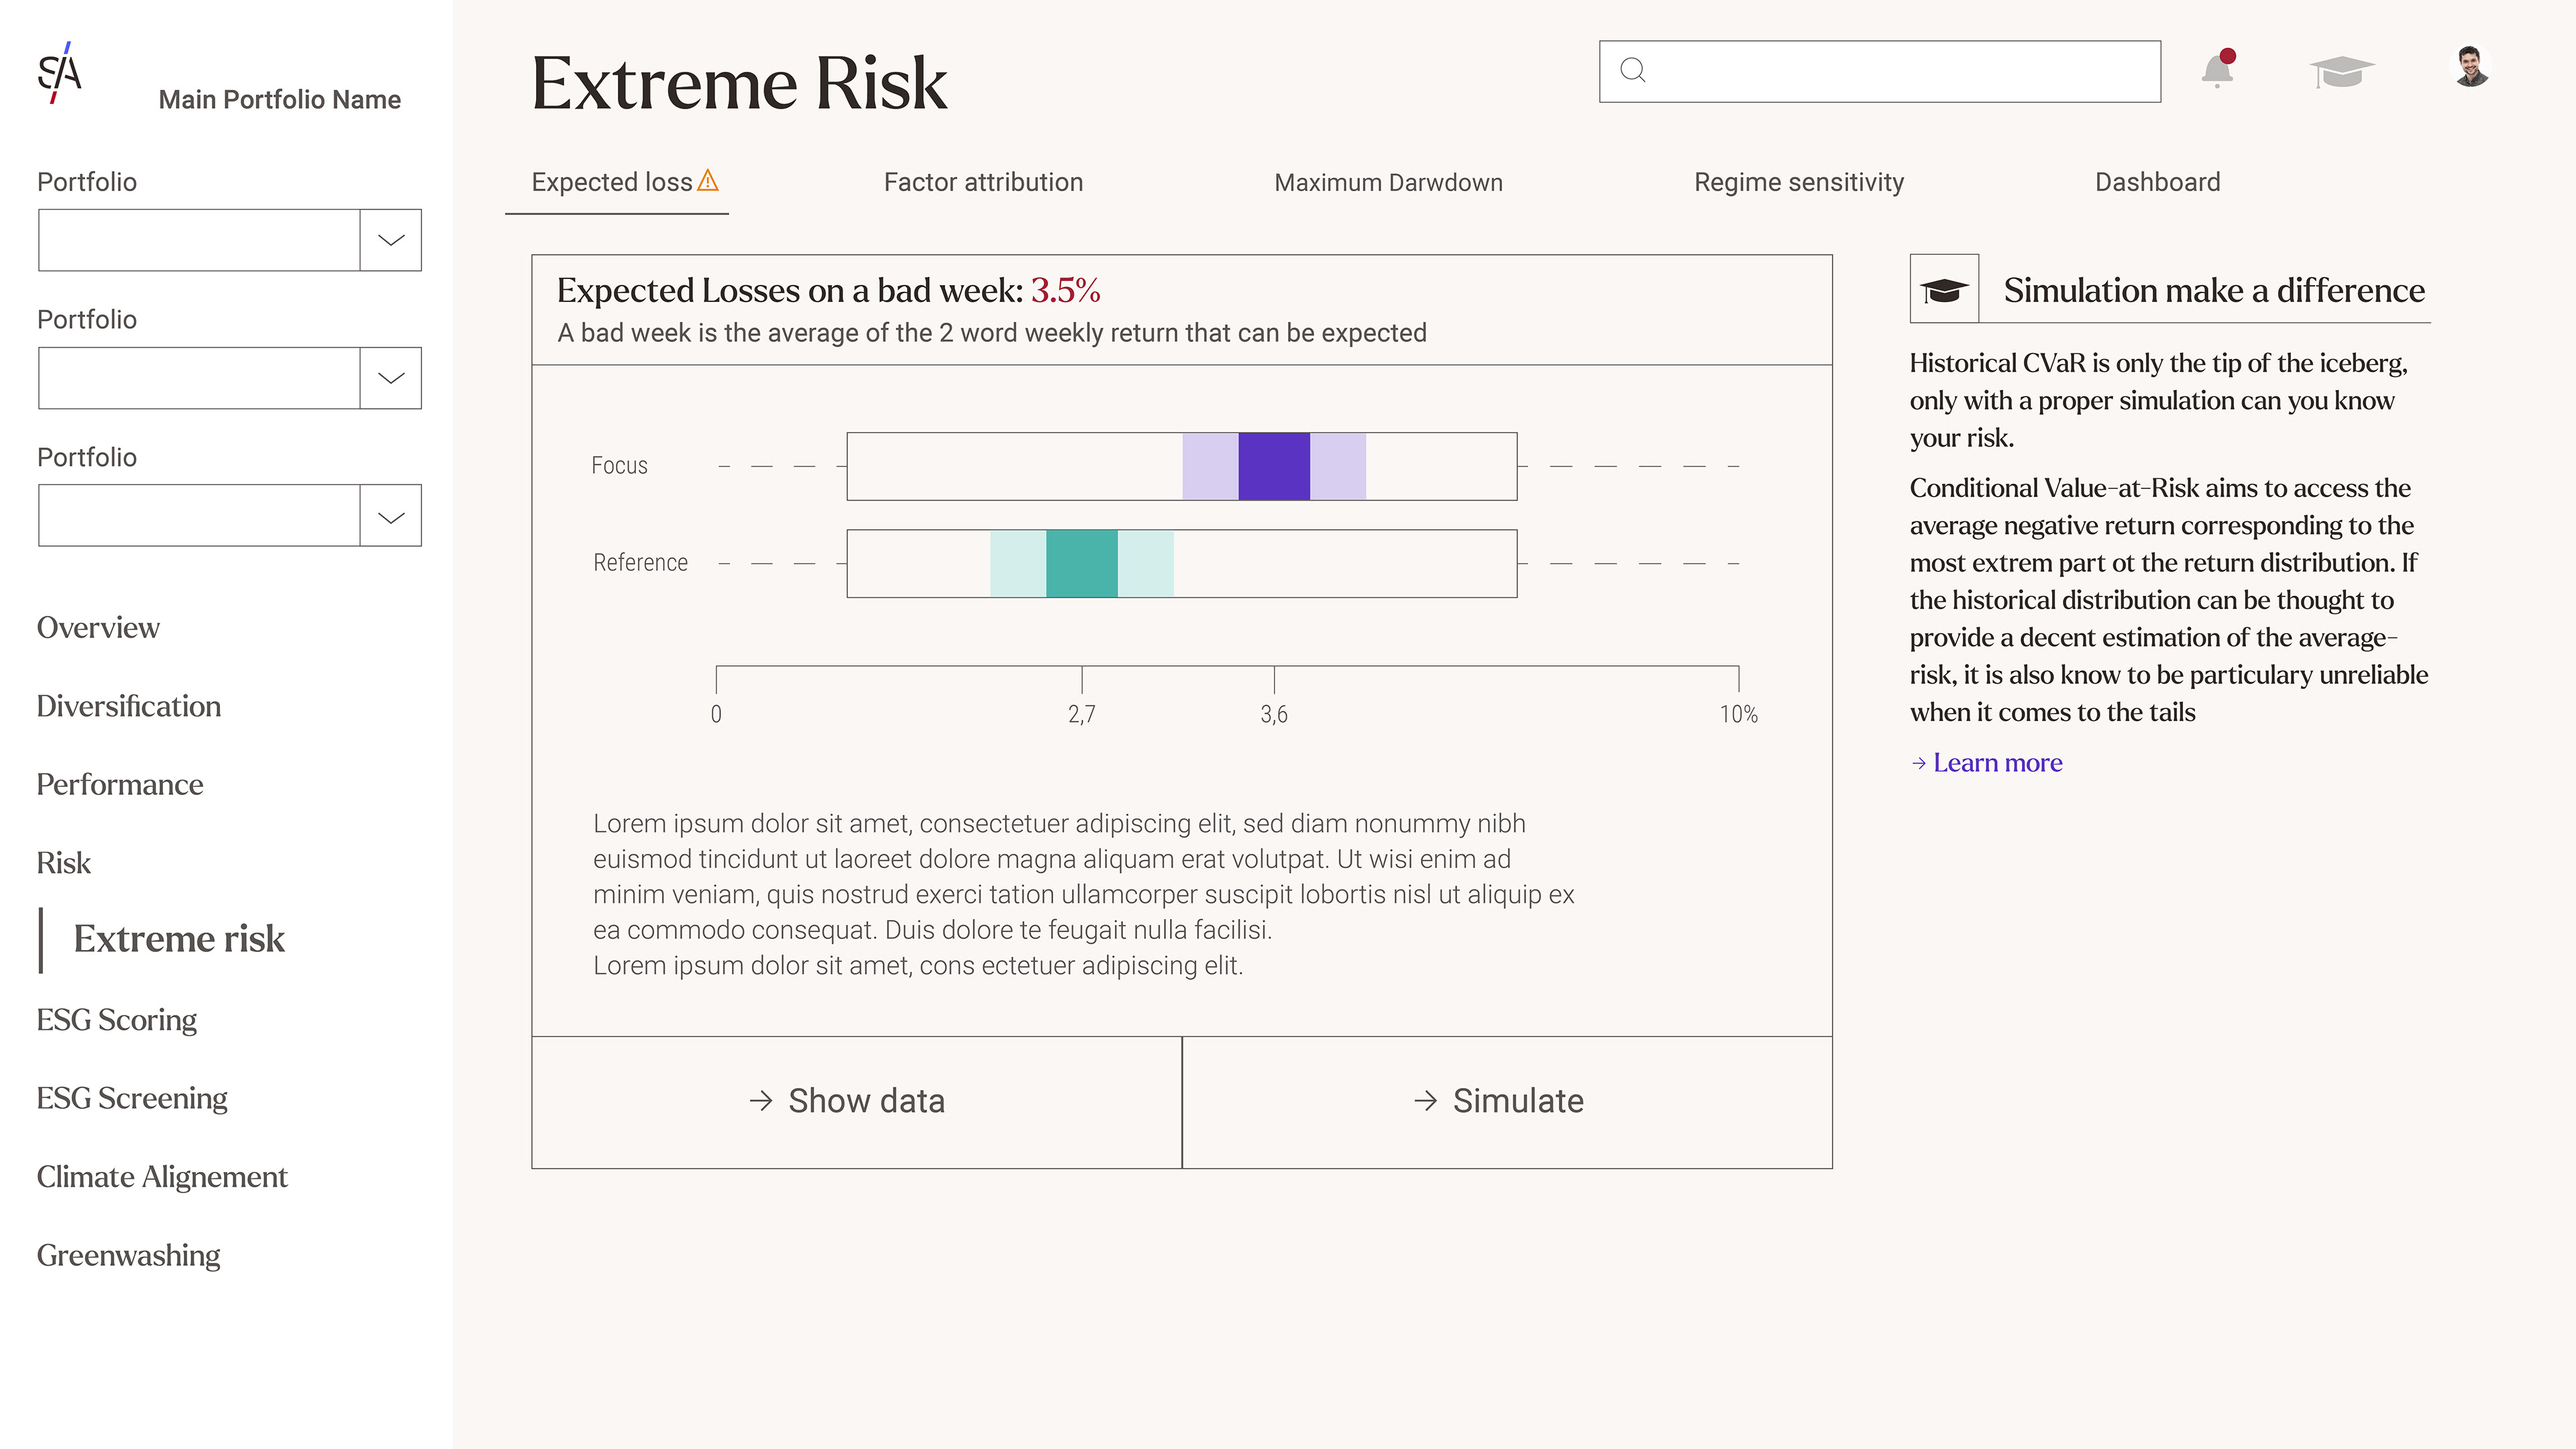Open the user profile avatar
The width and height of the screenshot is (2576, 1449).
pos(2471,67)
